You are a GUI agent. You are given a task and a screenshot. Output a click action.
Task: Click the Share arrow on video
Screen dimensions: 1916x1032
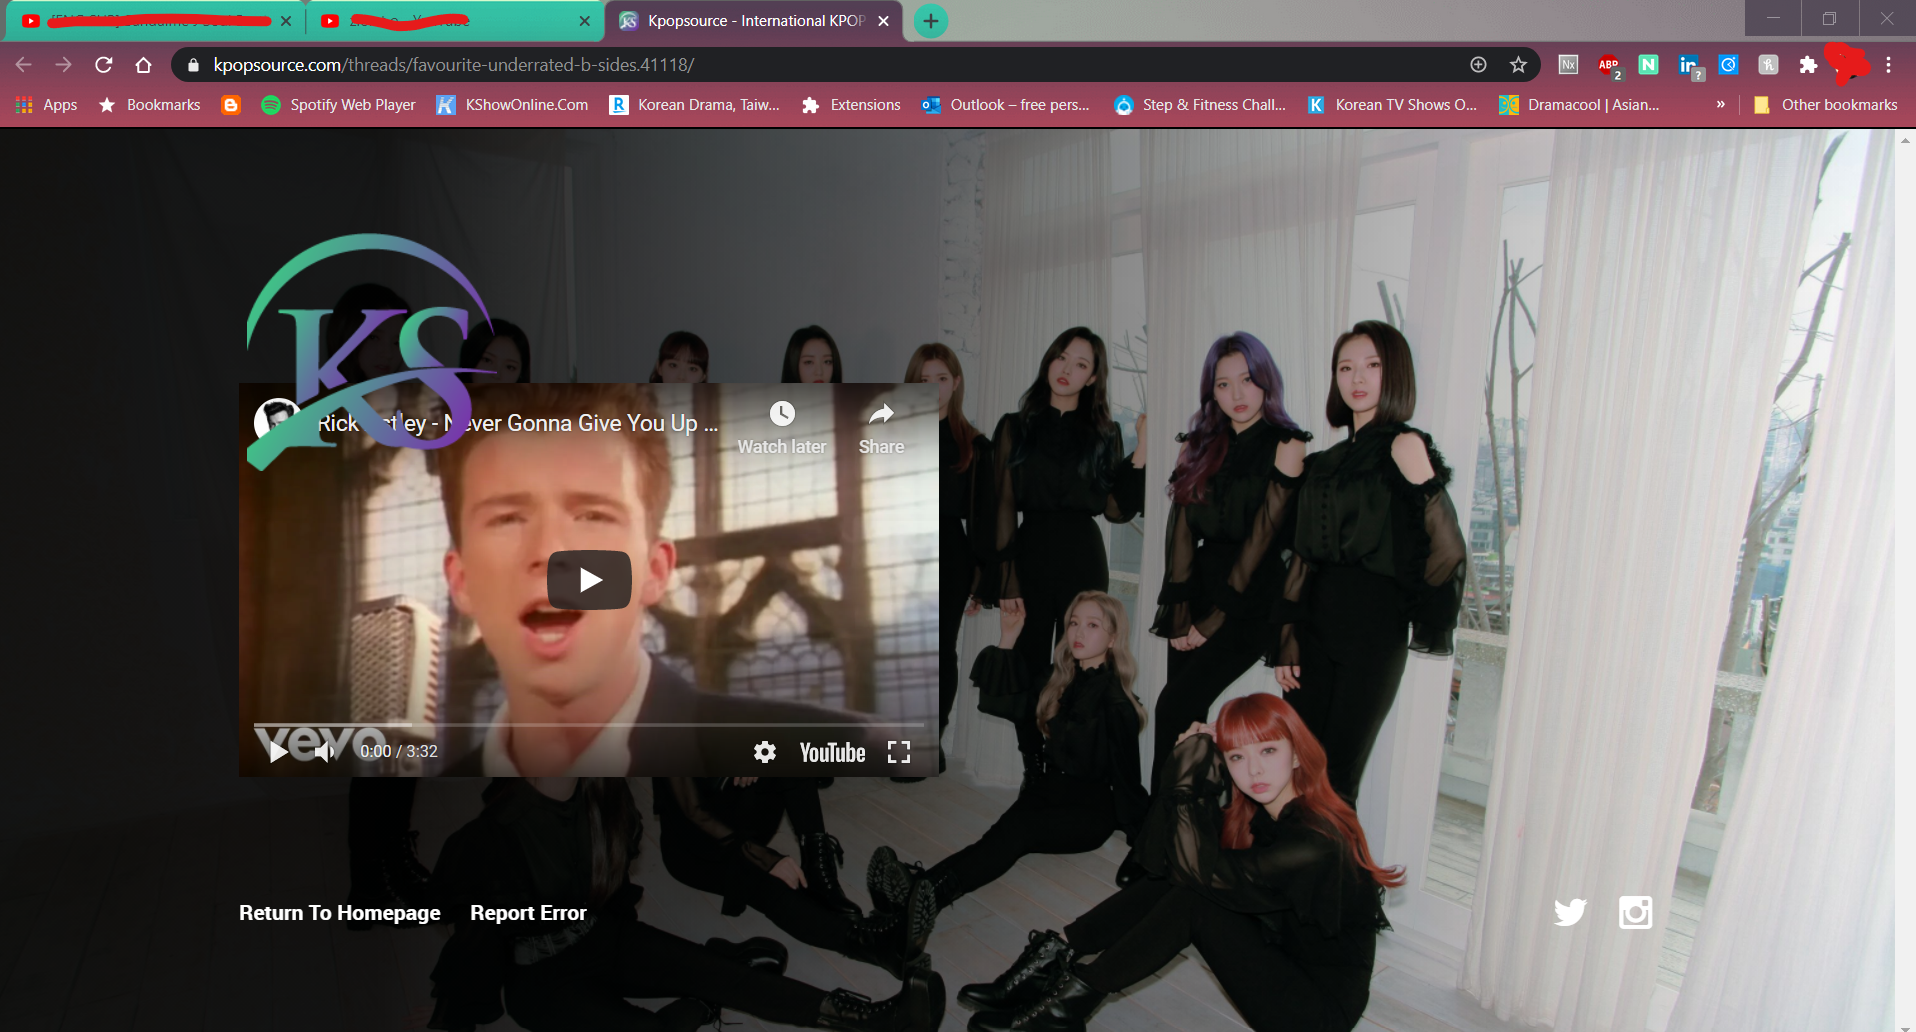tap(881, 429)
